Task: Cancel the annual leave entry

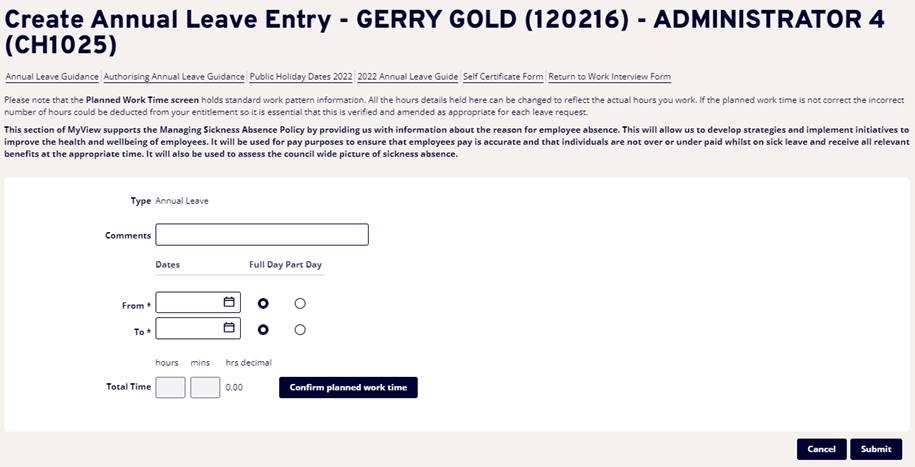Action: click(821, 449)
